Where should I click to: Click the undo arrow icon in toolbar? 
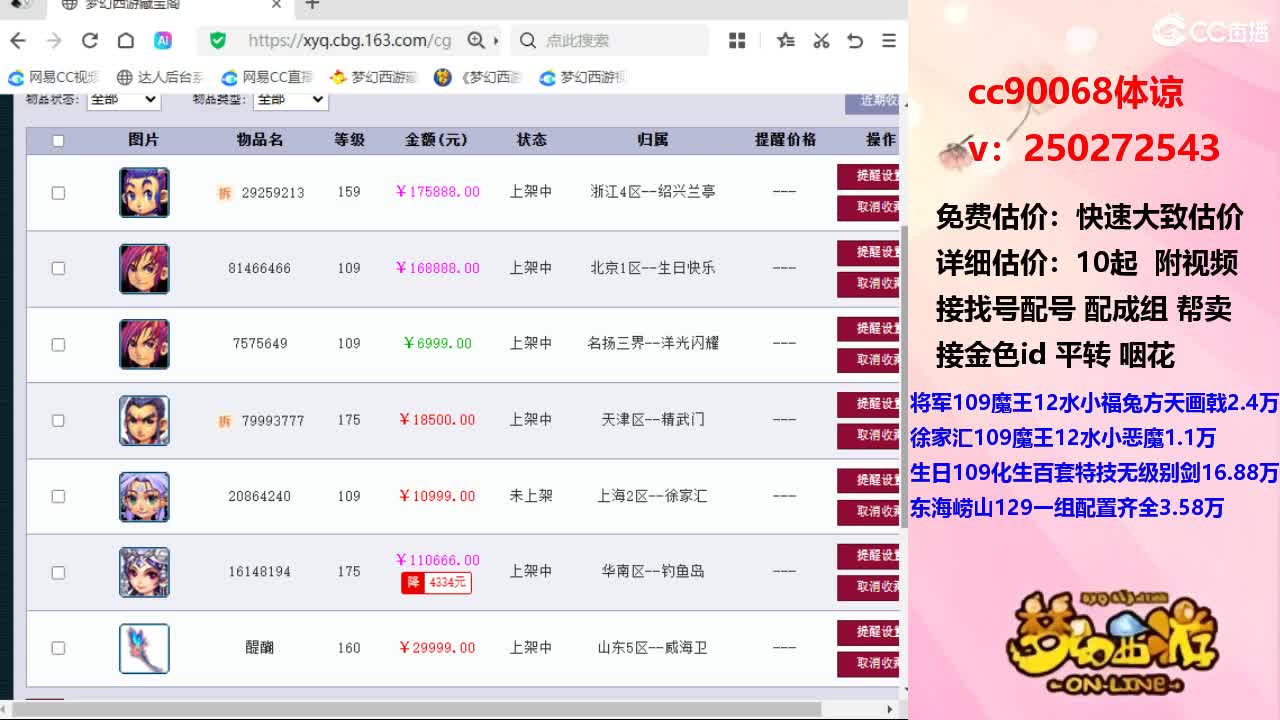coord(855,41)
